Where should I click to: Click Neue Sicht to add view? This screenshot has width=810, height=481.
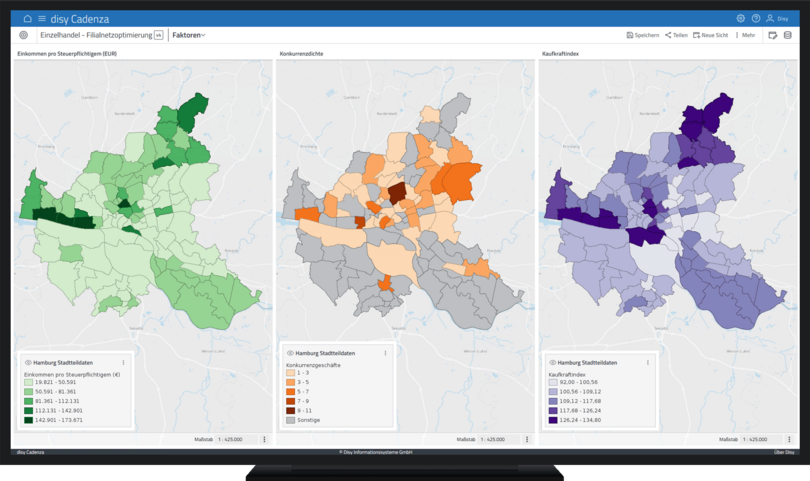pos(710,35)
